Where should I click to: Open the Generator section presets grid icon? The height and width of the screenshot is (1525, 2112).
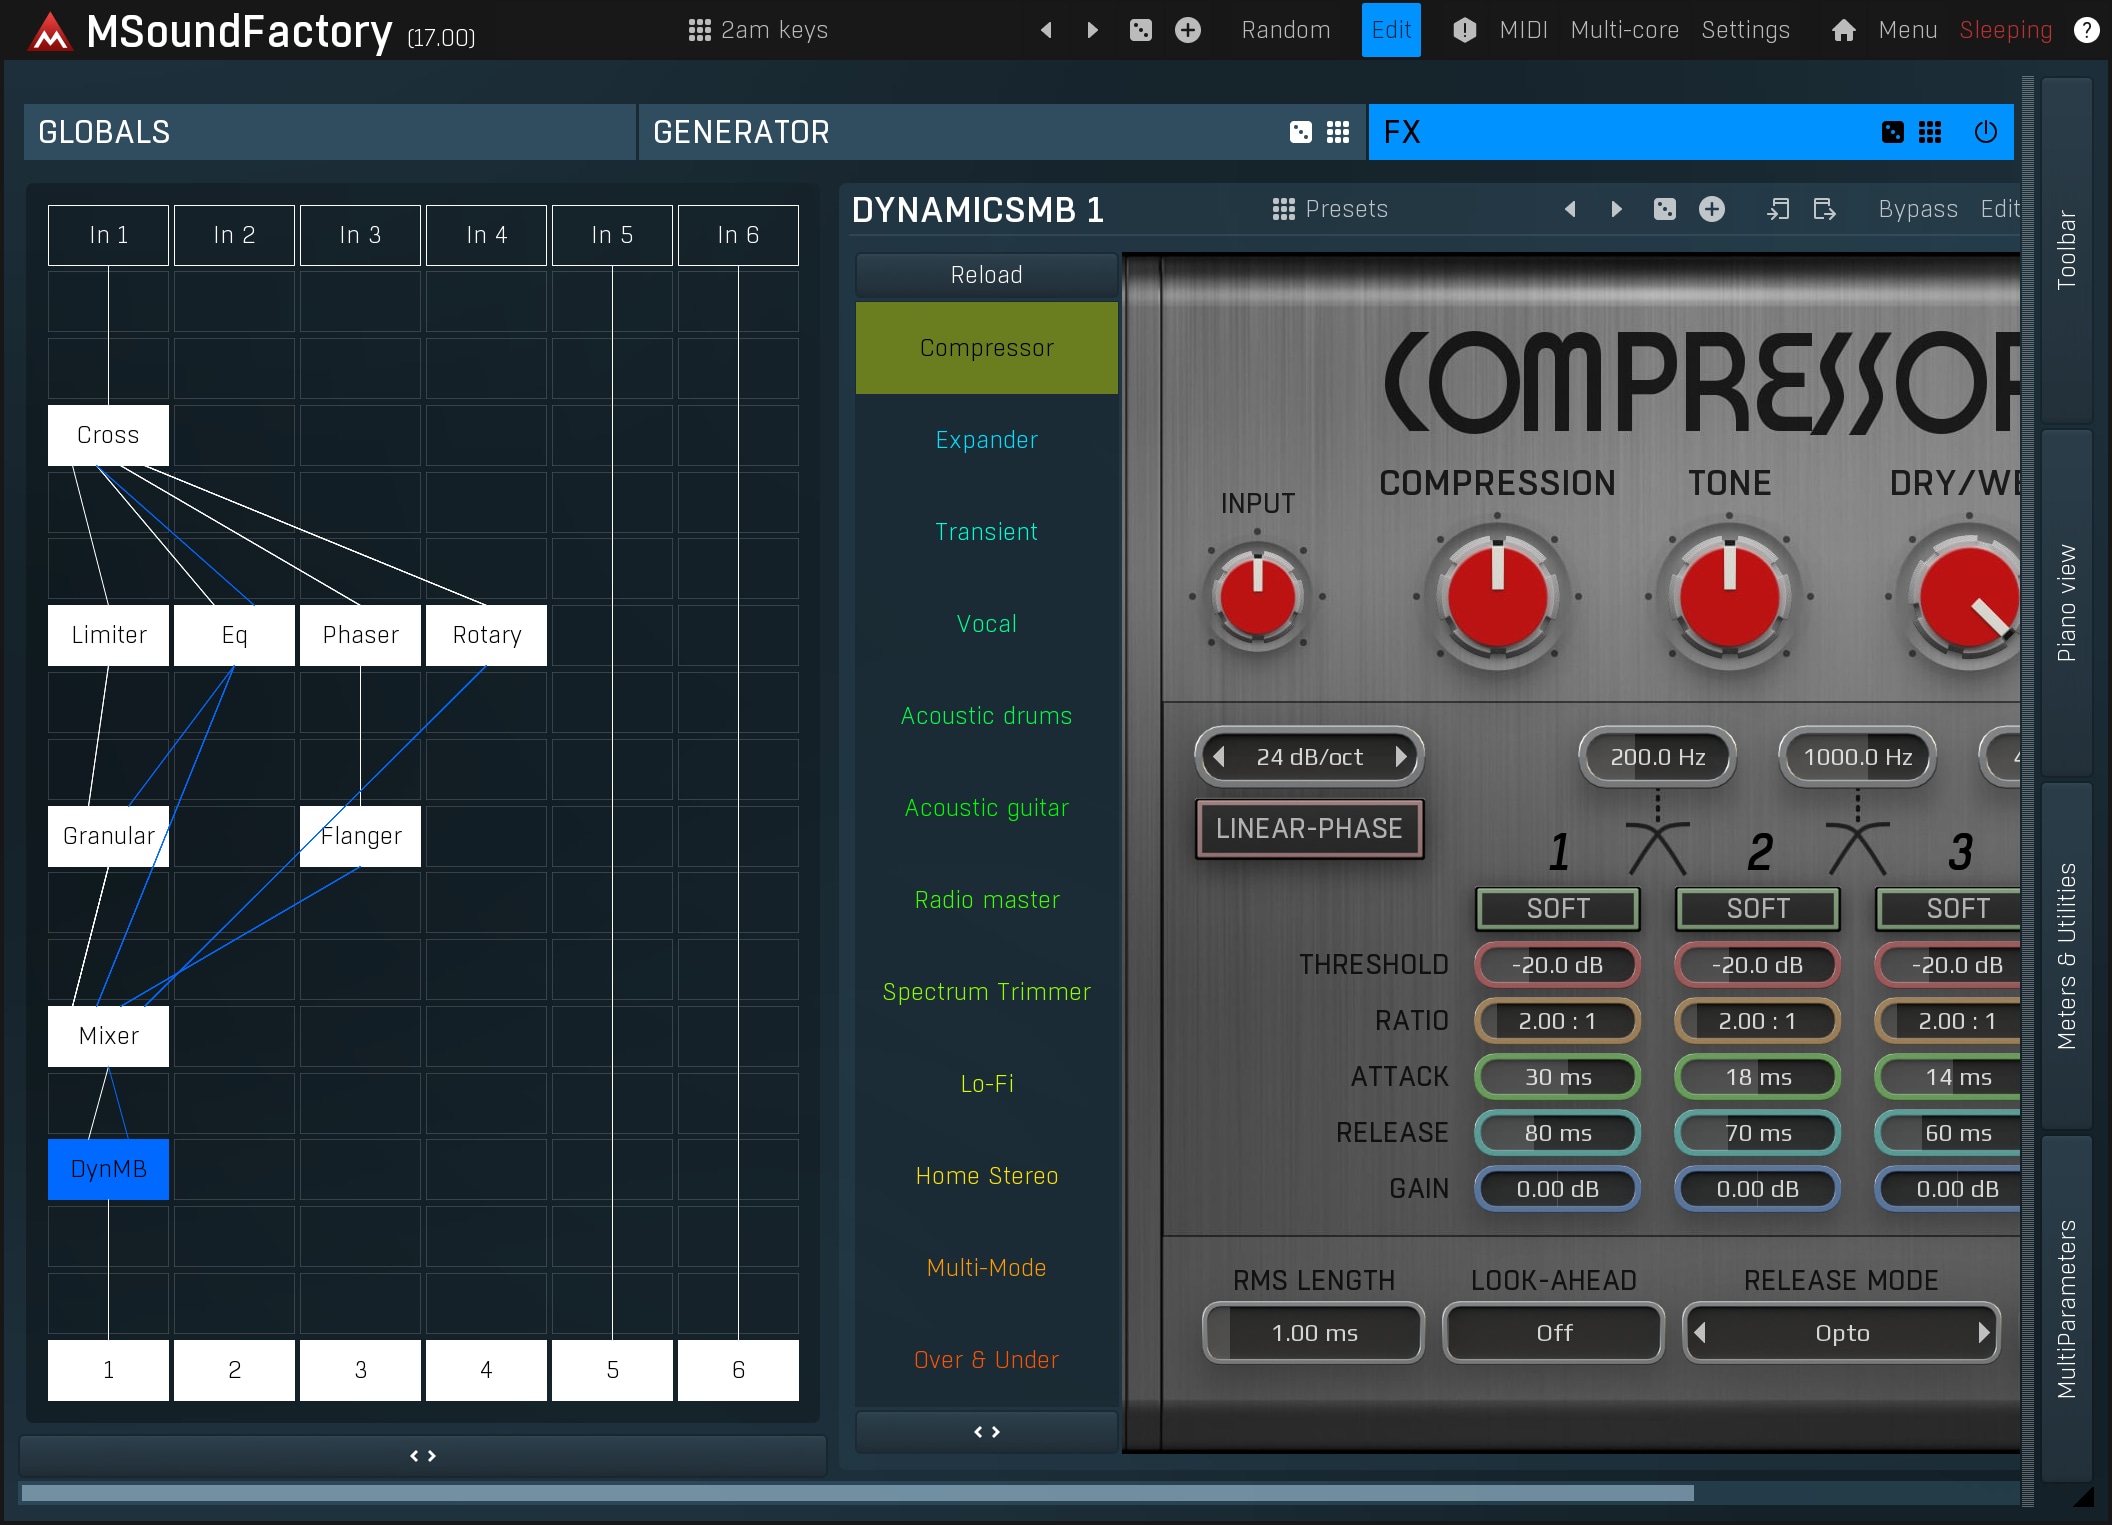[x=1337, y=132]
